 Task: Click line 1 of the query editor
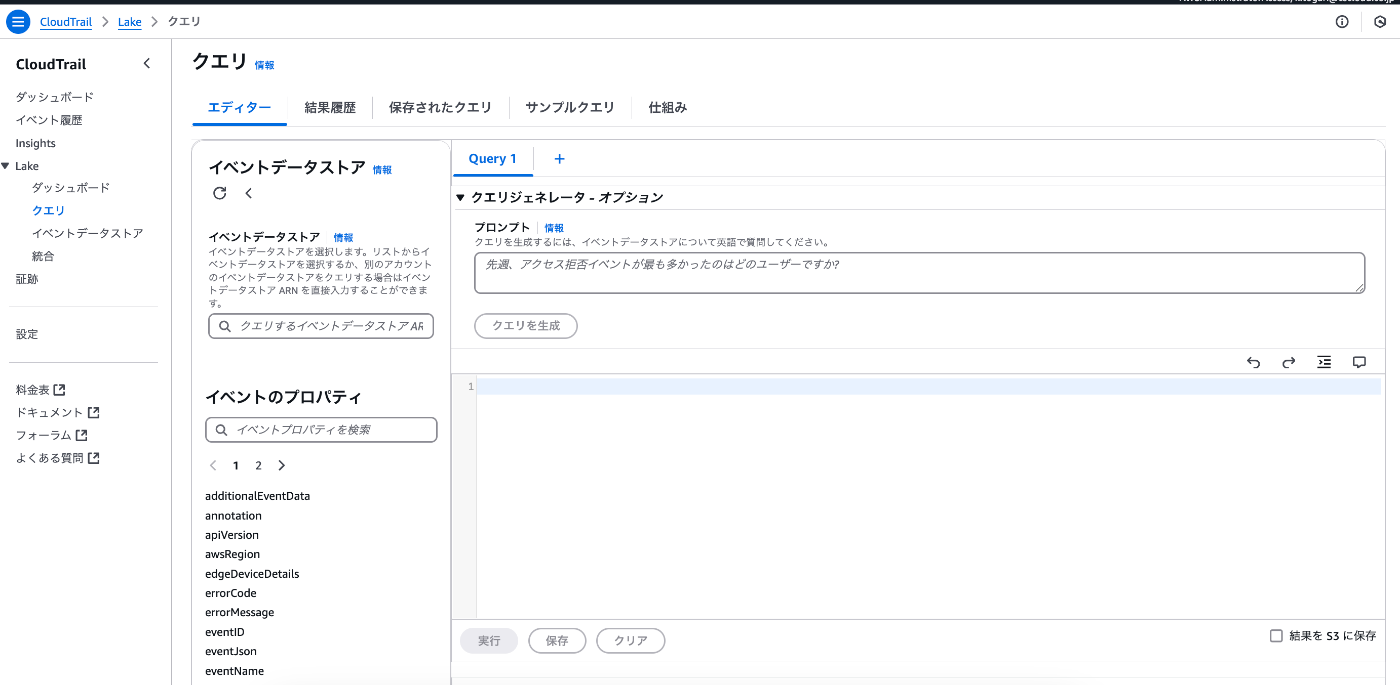point(928,386)
